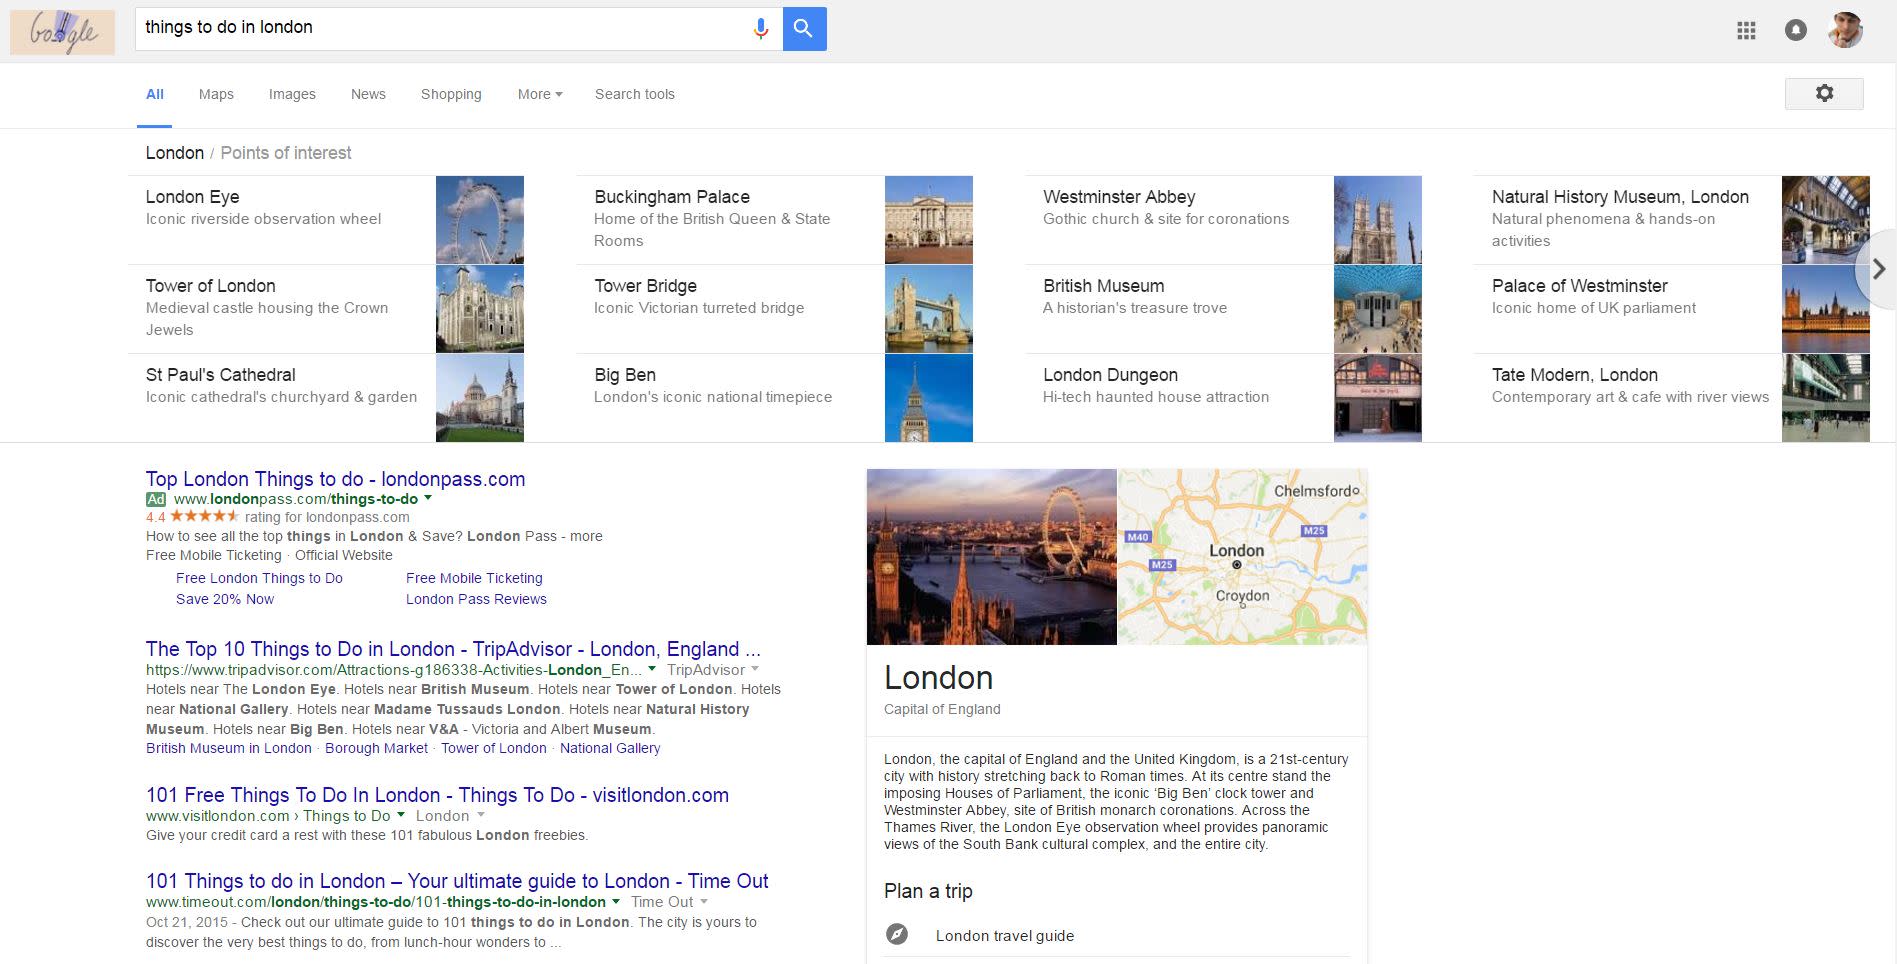Open the Buckingham Palace photo
The height and width of the screenshot is (964, 1897).
point(929,220)
